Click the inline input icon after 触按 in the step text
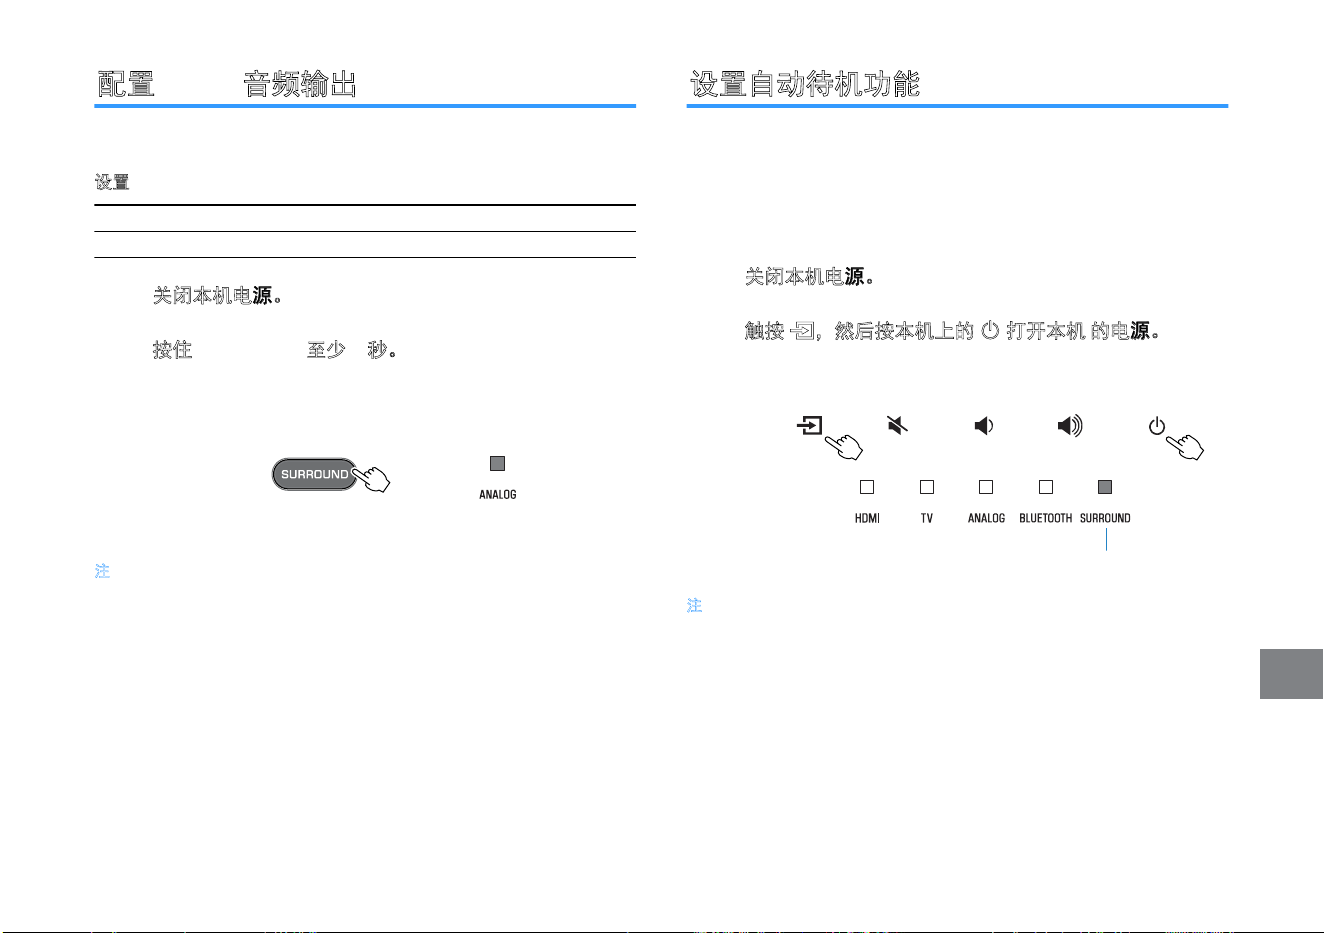 coord(803,331)
